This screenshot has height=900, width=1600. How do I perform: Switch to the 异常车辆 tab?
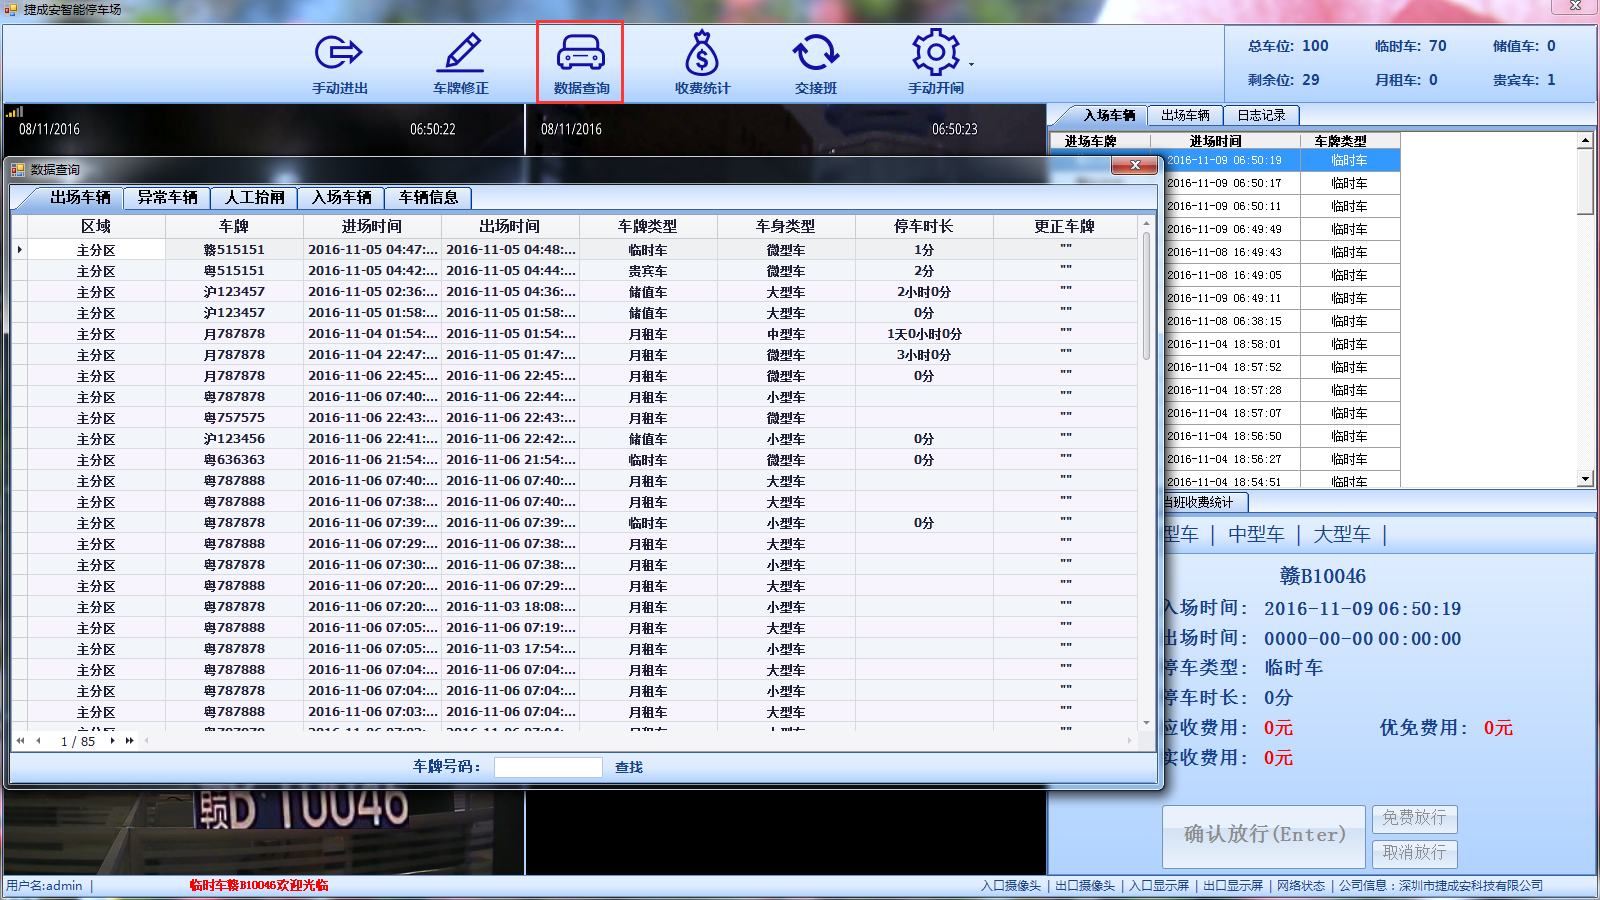point(166,197)
